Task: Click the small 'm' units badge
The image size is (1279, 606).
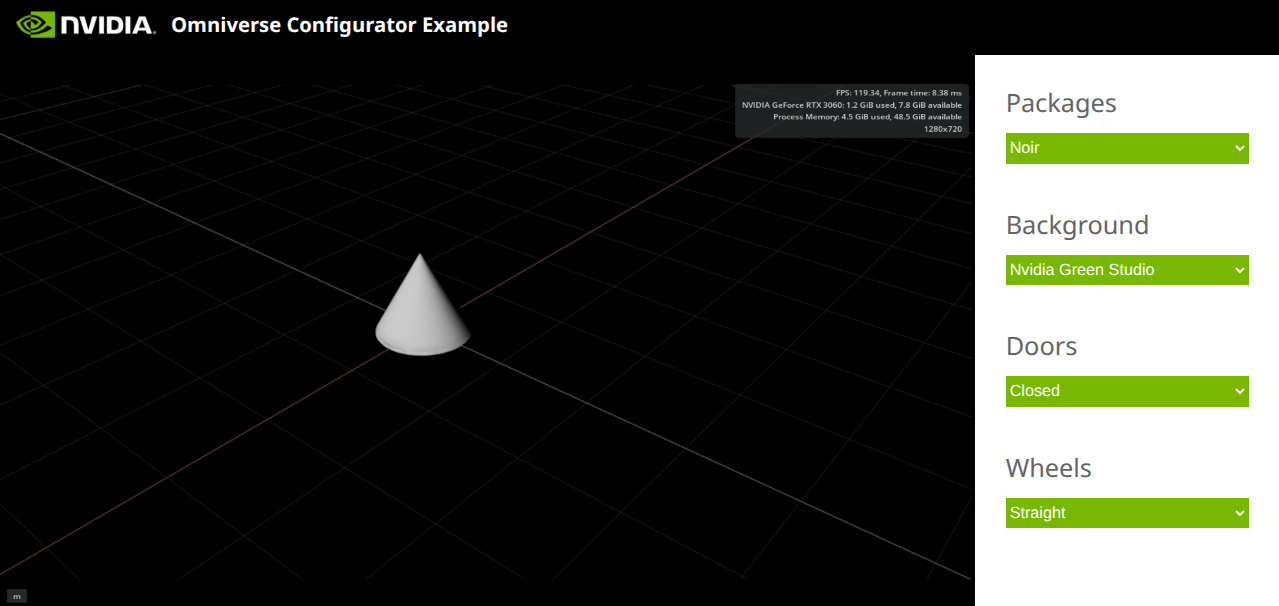Action: pyautogui.click(x=17, y=596)
